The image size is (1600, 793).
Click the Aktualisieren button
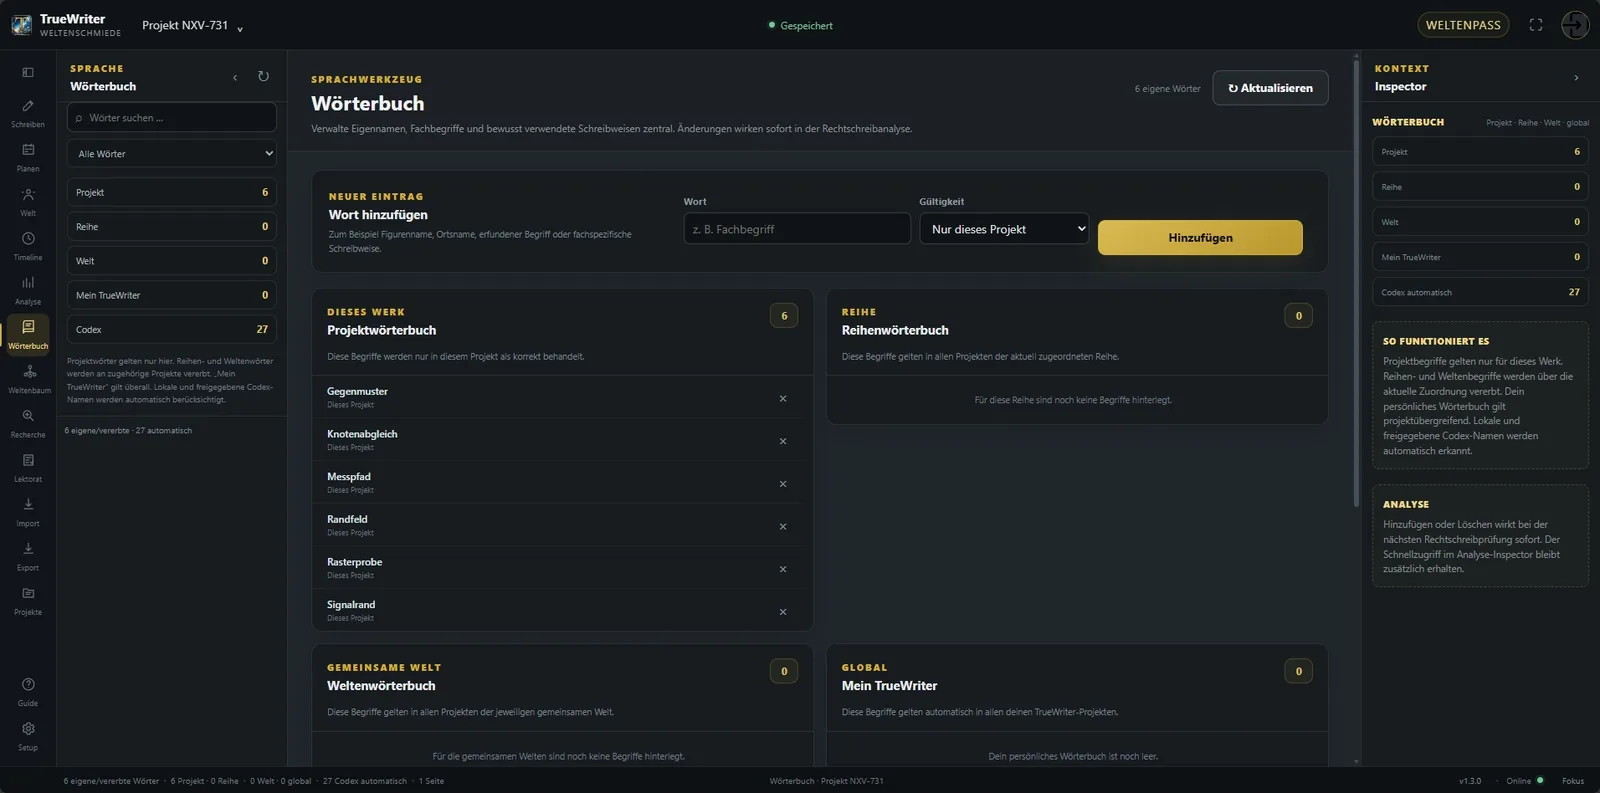coord(1270,88)
